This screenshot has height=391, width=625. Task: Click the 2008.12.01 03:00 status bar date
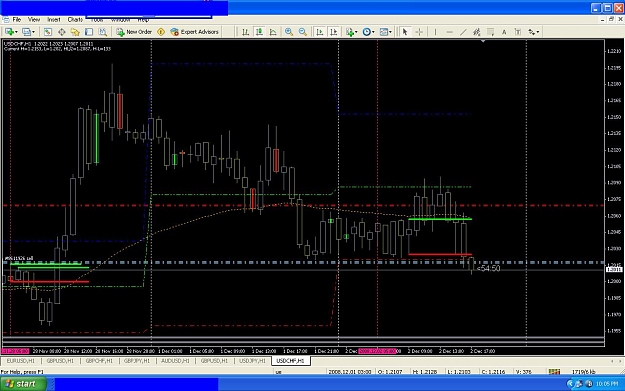coord(350,372)
